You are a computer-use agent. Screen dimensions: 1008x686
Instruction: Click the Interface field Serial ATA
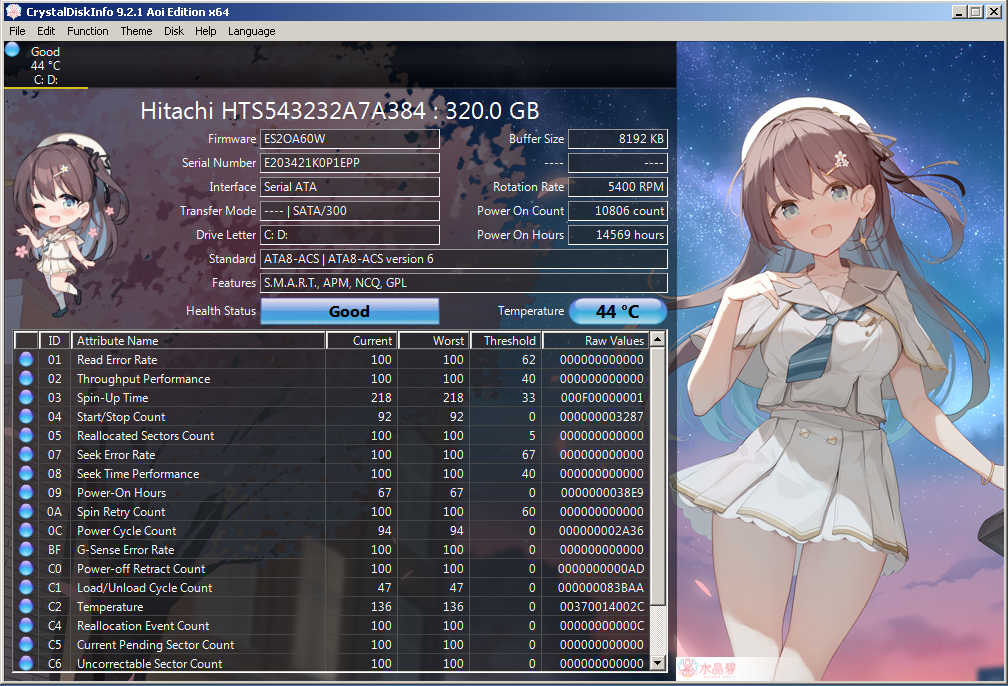pyautogui.click(x=350, y=187)
